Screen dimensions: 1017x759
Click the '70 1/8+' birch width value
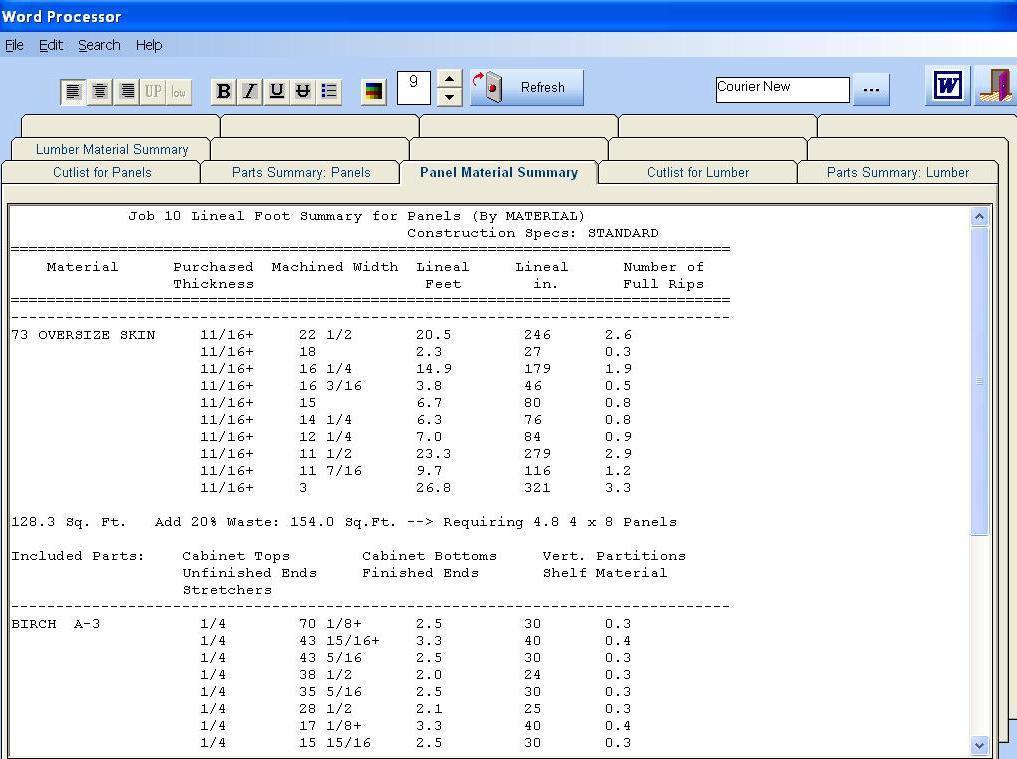pos(330,624)
